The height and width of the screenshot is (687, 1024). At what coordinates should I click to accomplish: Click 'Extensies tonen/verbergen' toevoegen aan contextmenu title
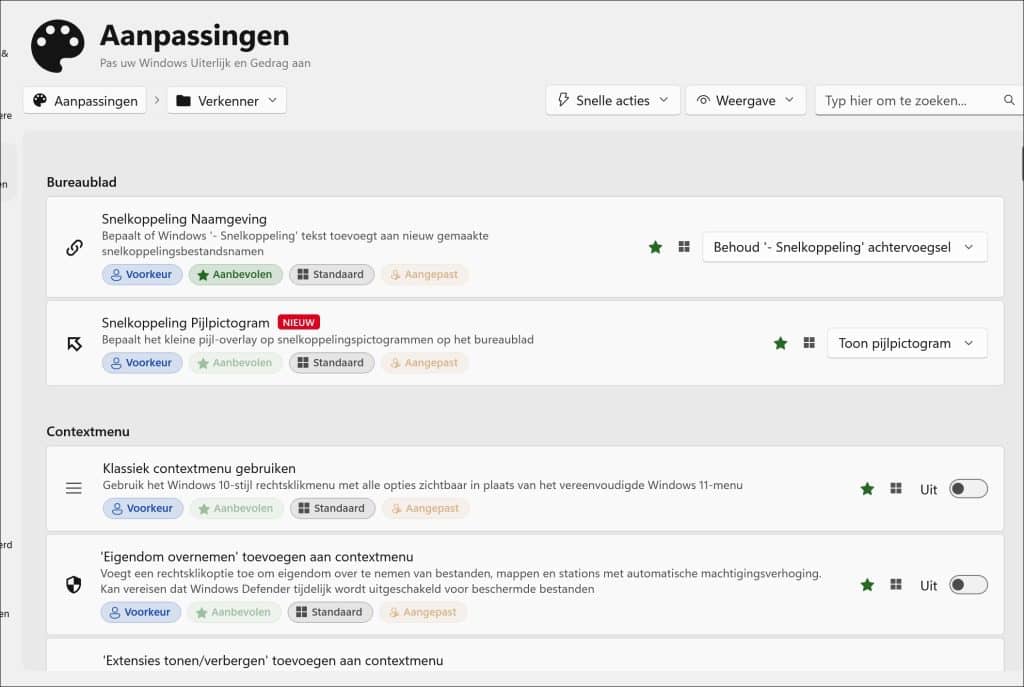pyautogui.click(x=273, y=660)
